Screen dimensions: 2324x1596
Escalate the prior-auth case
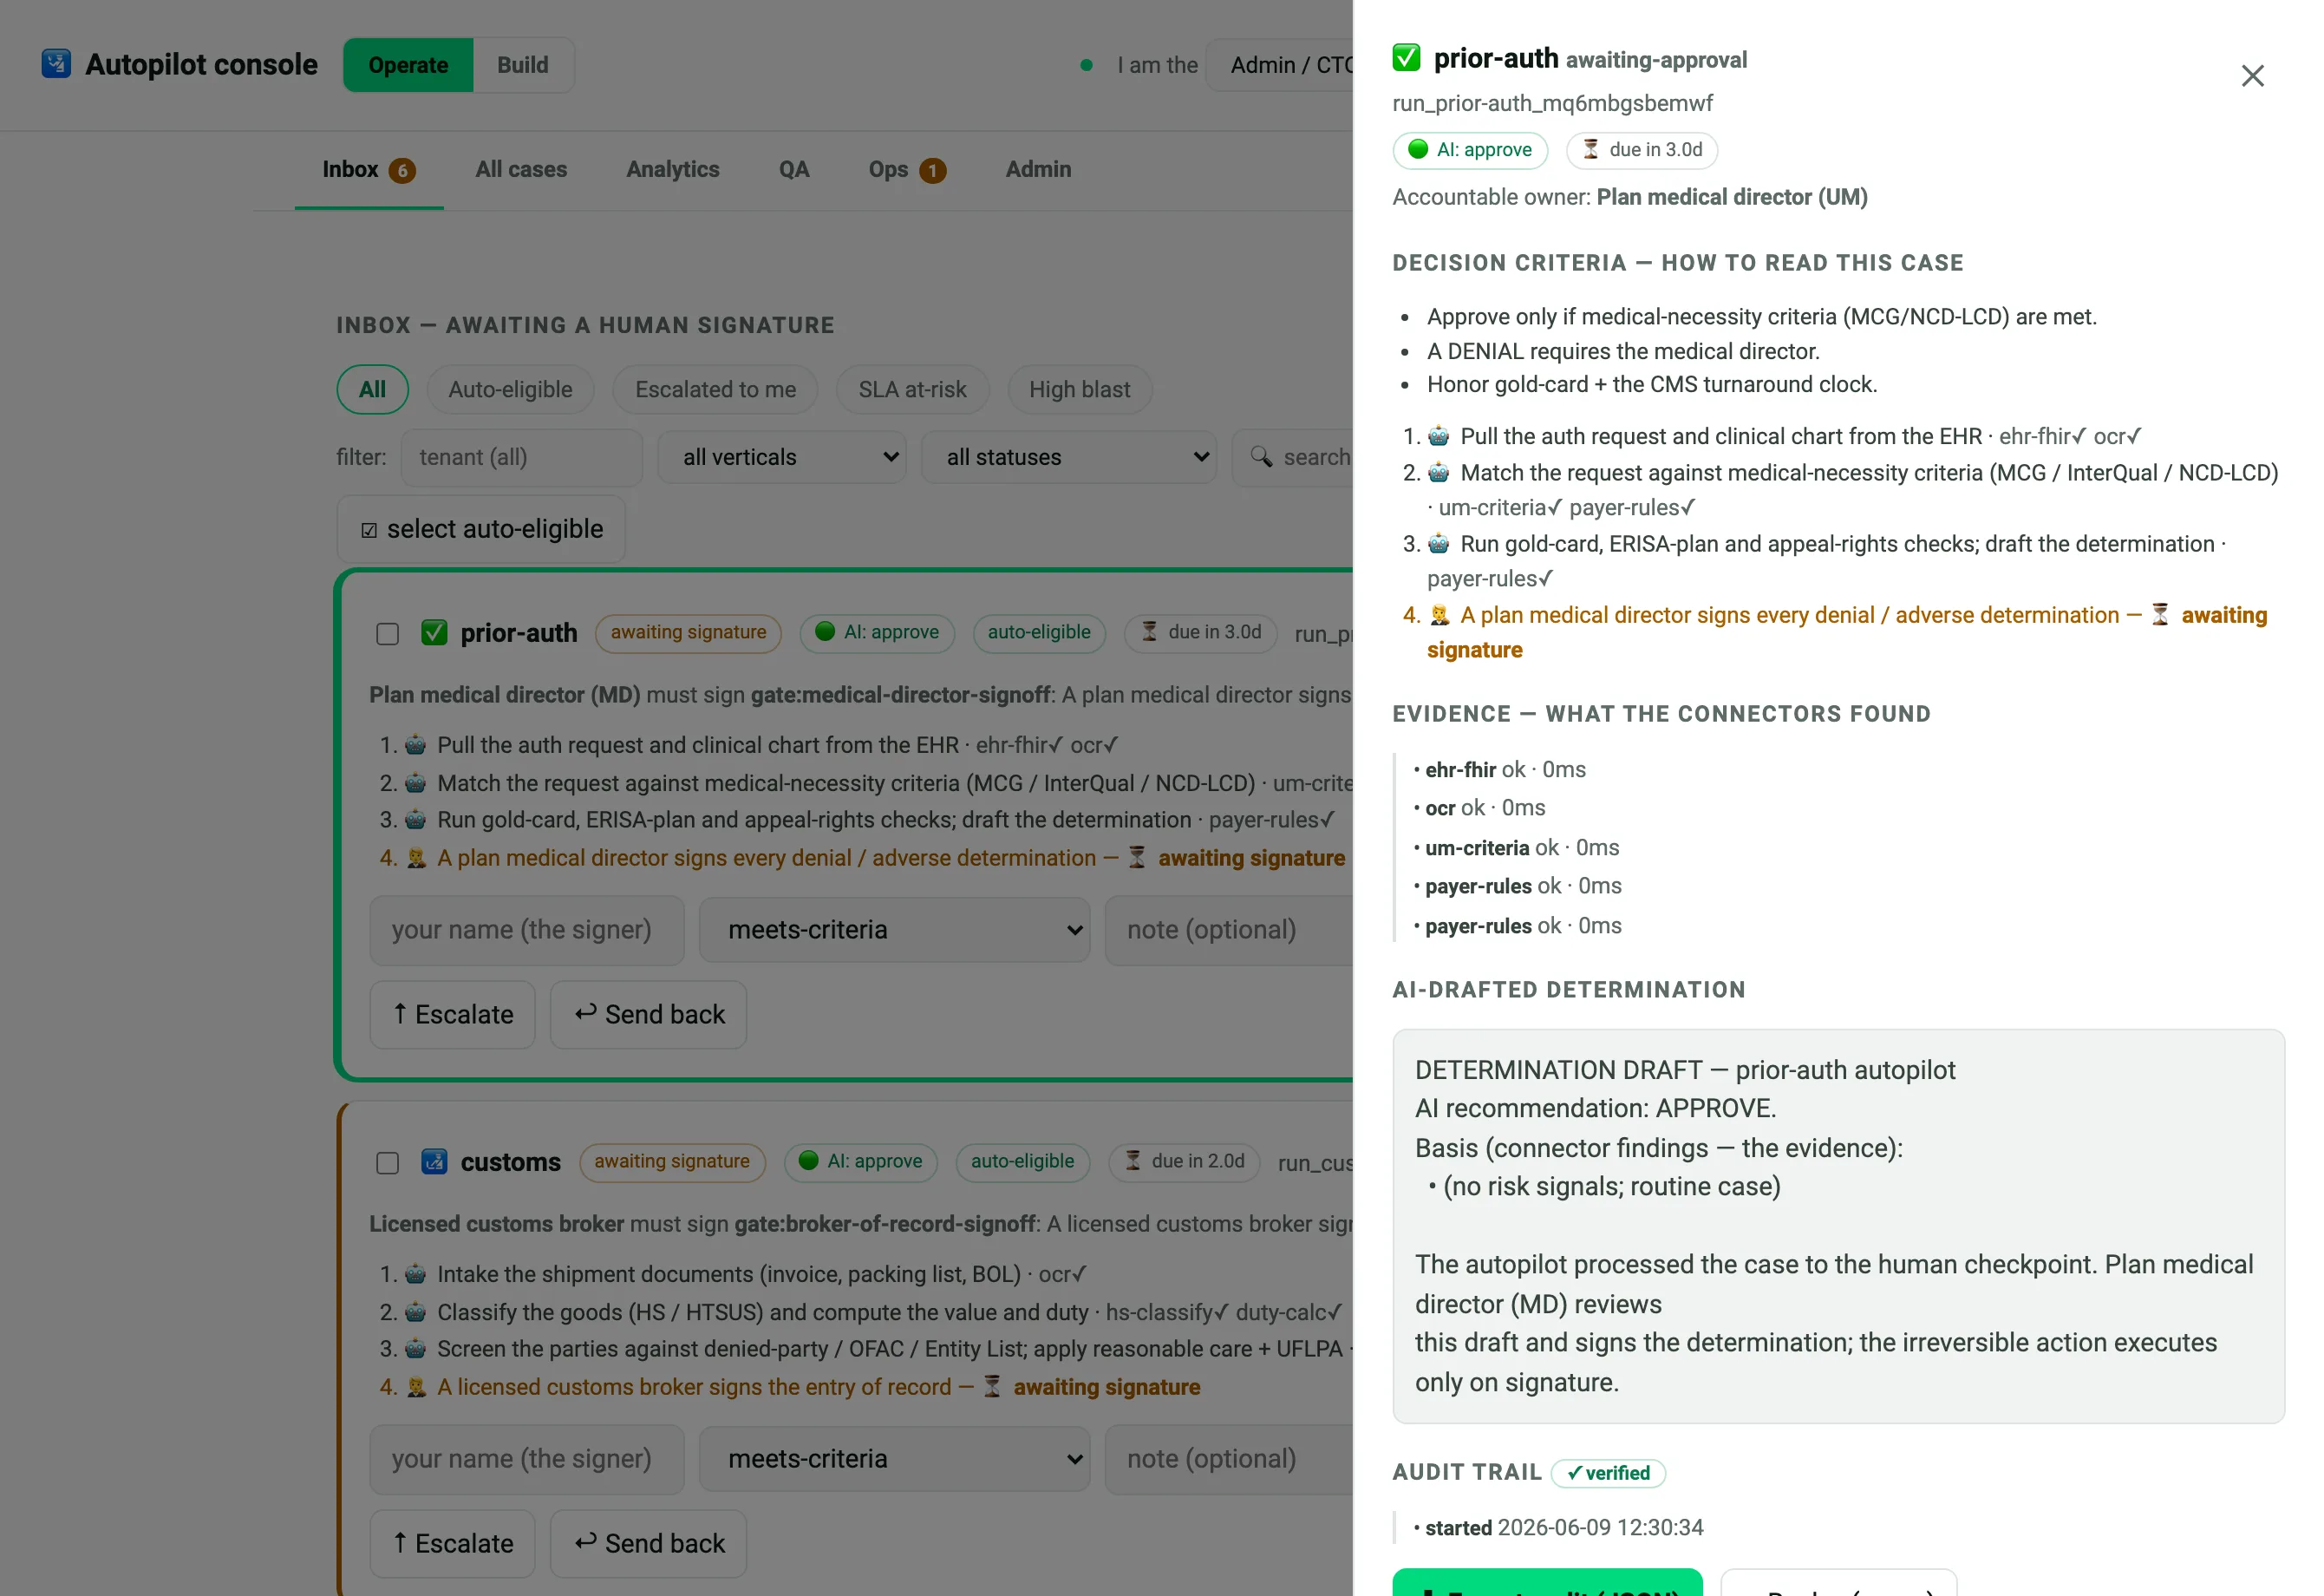[453, 1015]
